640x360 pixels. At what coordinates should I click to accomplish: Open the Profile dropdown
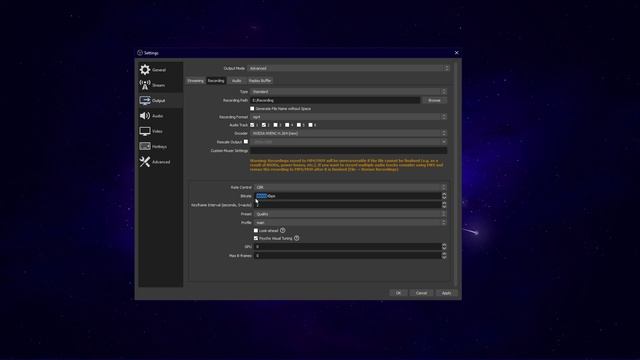pos(351,222)
